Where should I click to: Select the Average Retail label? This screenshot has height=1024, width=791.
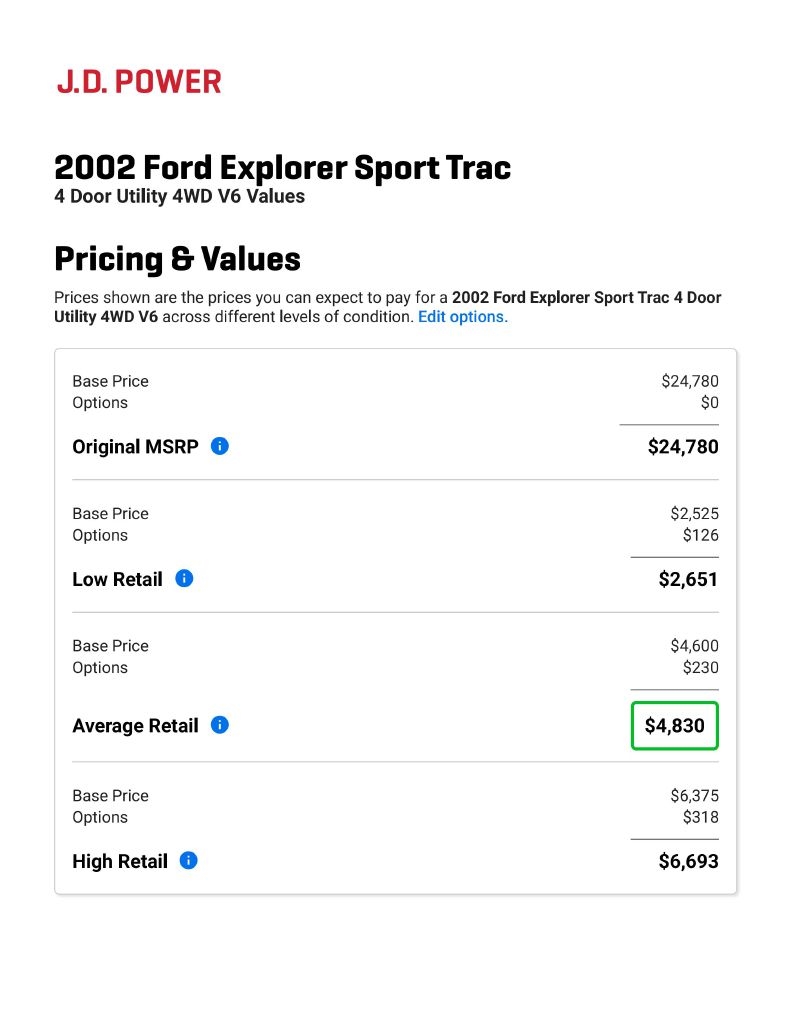pos(135,726)
